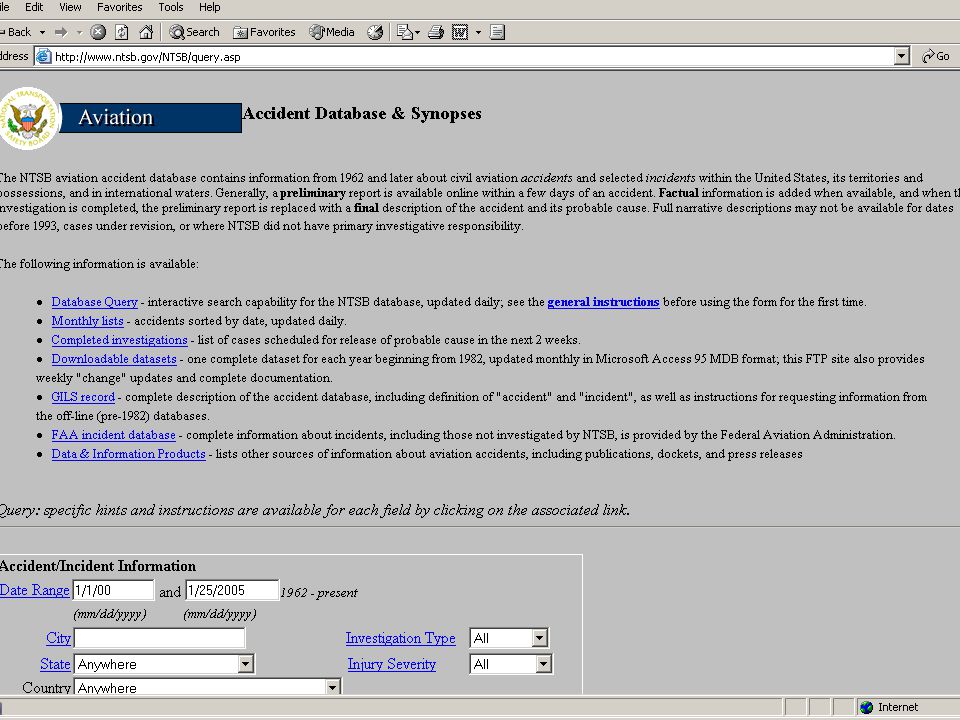Click the Refresh page icon
This screenshot has width=960, height=720.
(x=122, y=32)
